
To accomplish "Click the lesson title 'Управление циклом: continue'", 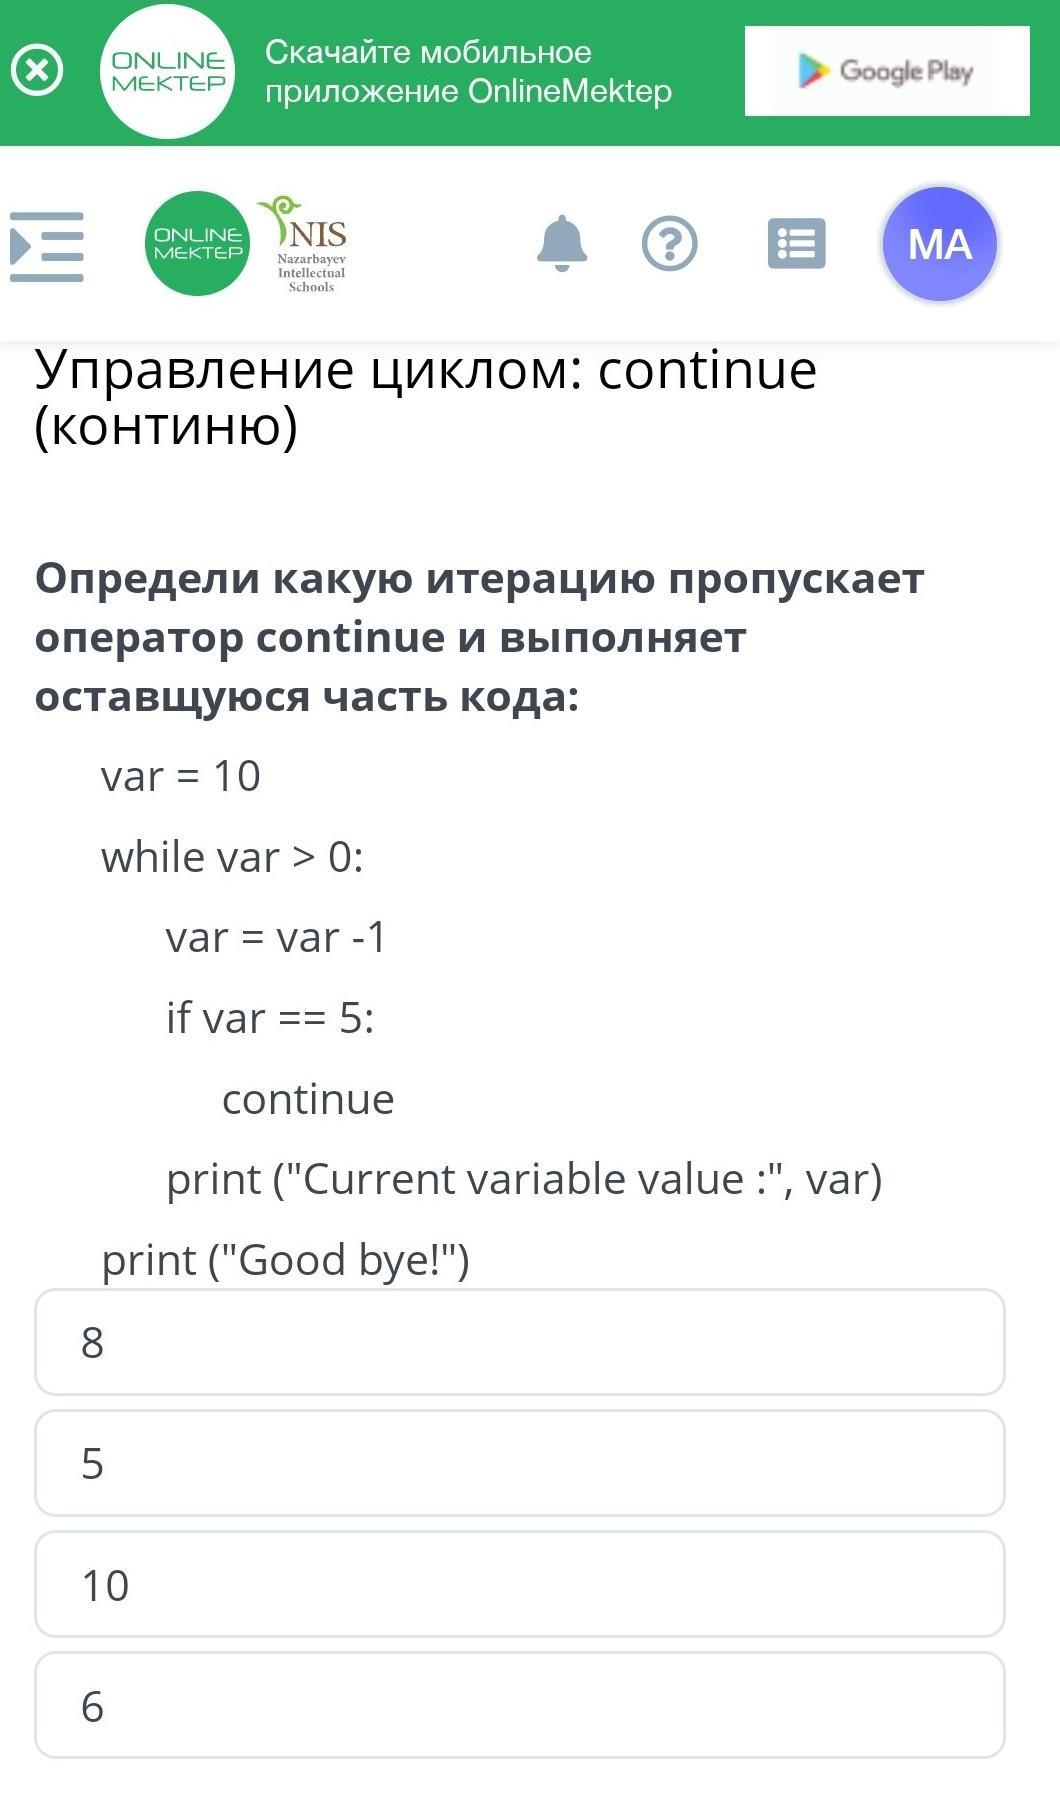I will click(x=426, y=370).
